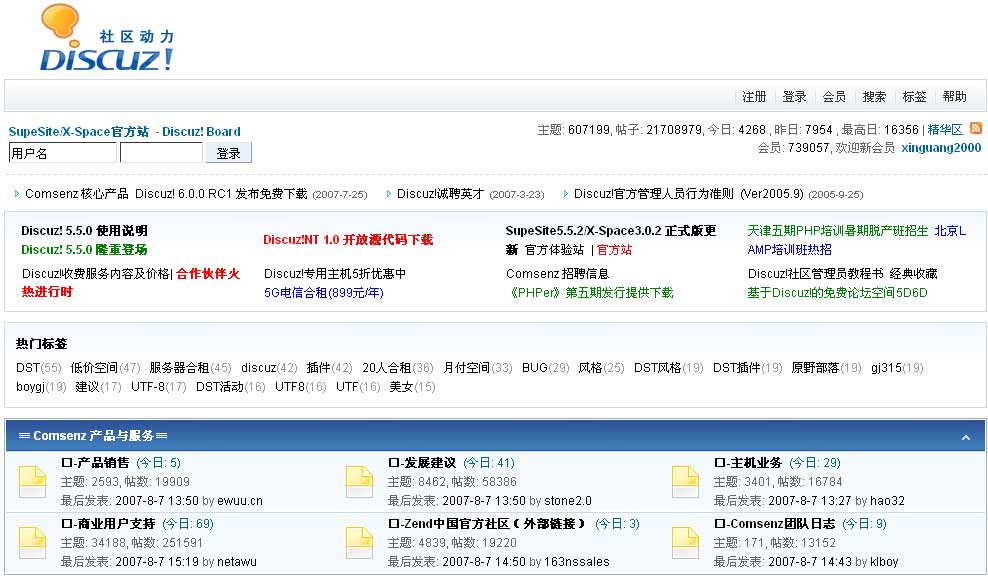Image resolution: width=988 pixels, height=581 pixels.
Task: Open Zend中国官方社区(外部链接) forum title
Action: (x=487, y=524)
